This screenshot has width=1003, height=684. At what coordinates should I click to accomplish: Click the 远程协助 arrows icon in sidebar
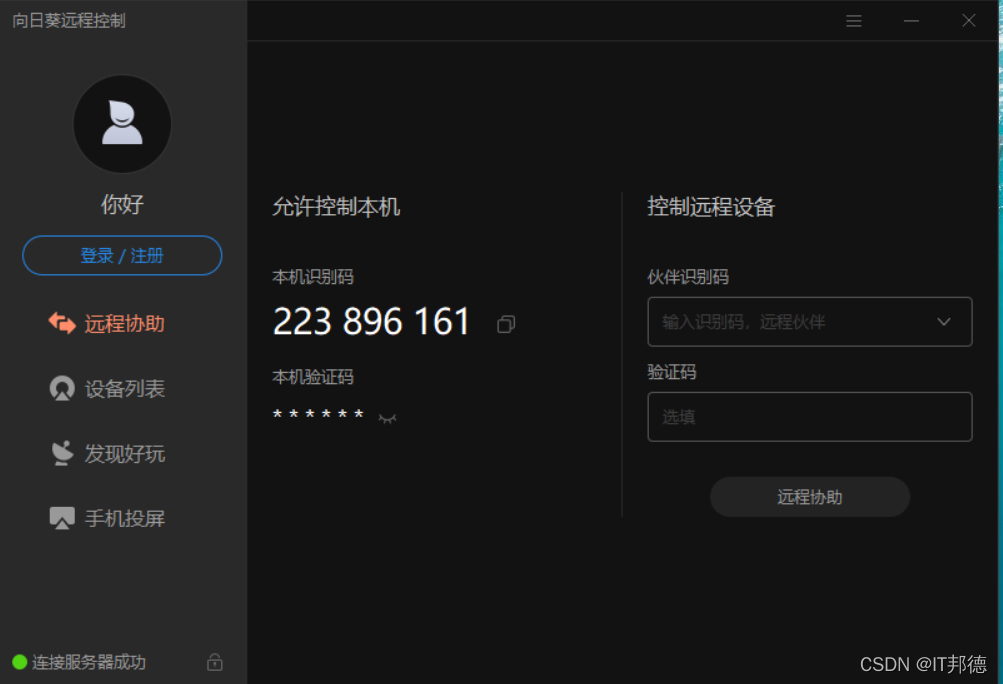tap(62, 323)
